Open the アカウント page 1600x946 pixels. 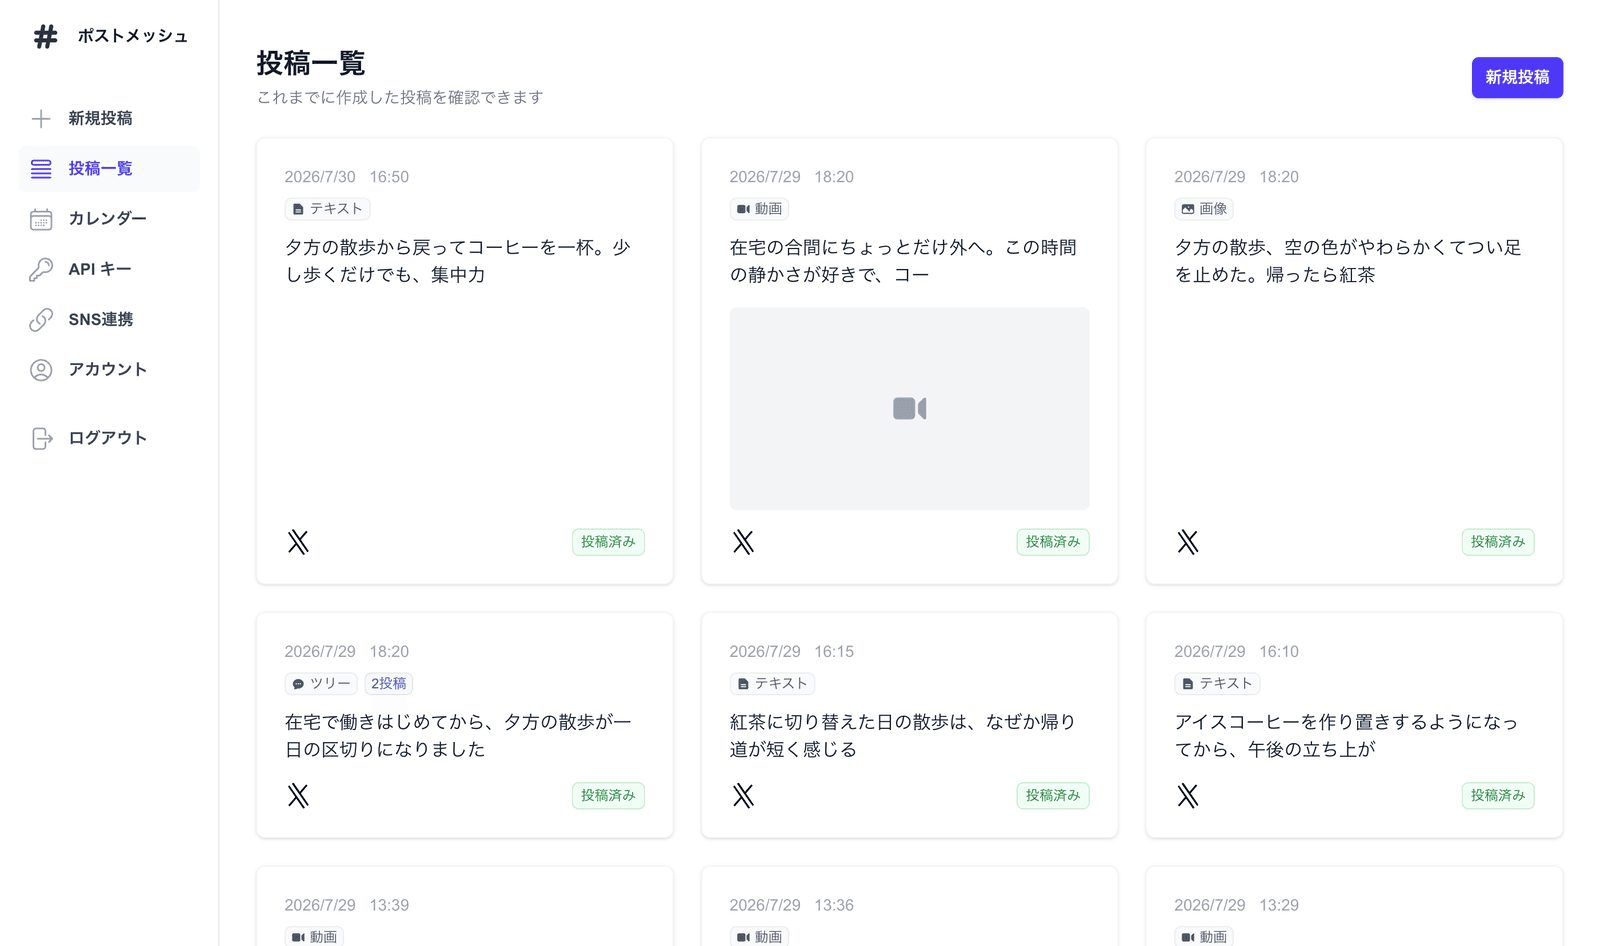pos(109,370)
